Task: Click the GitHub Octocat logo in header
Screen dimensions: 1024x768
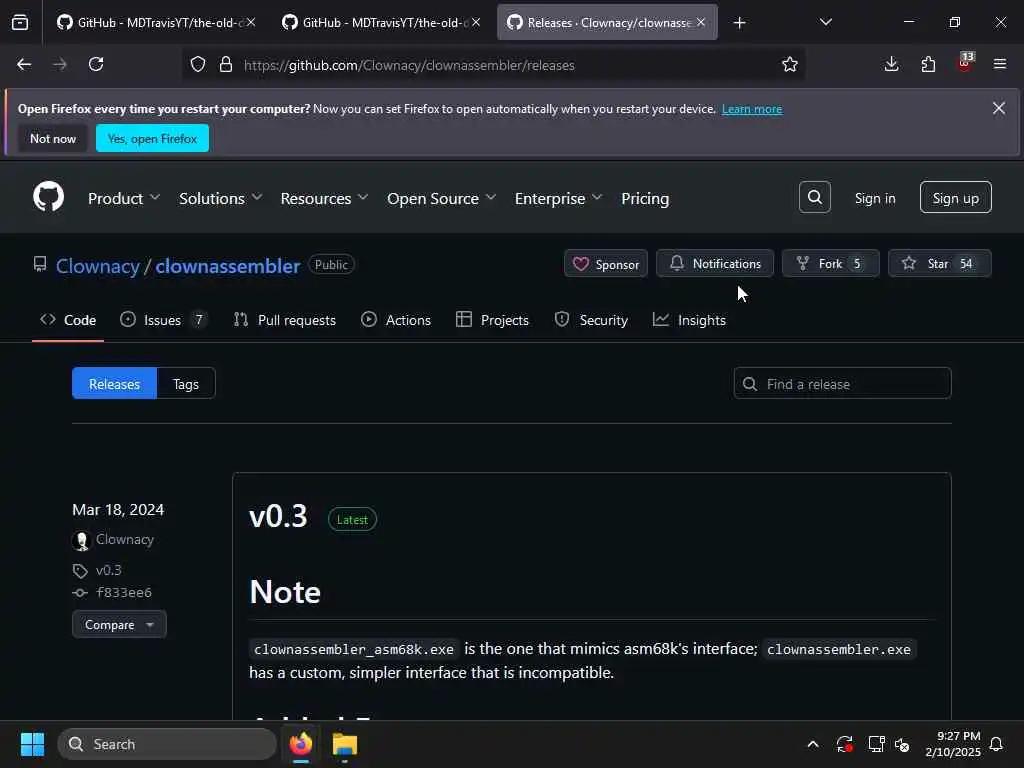Action: point(48,197)
